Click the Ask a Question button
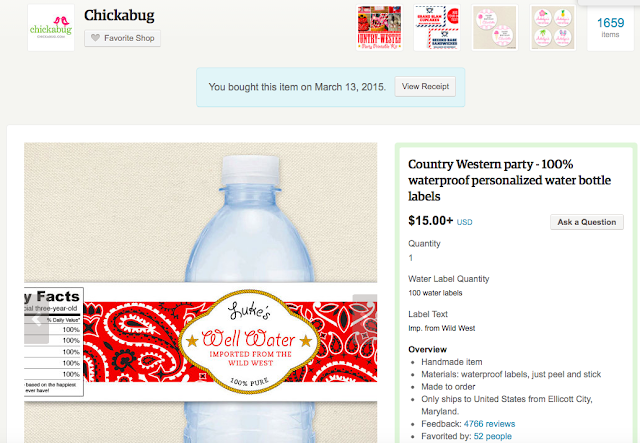 coord(586,222)
